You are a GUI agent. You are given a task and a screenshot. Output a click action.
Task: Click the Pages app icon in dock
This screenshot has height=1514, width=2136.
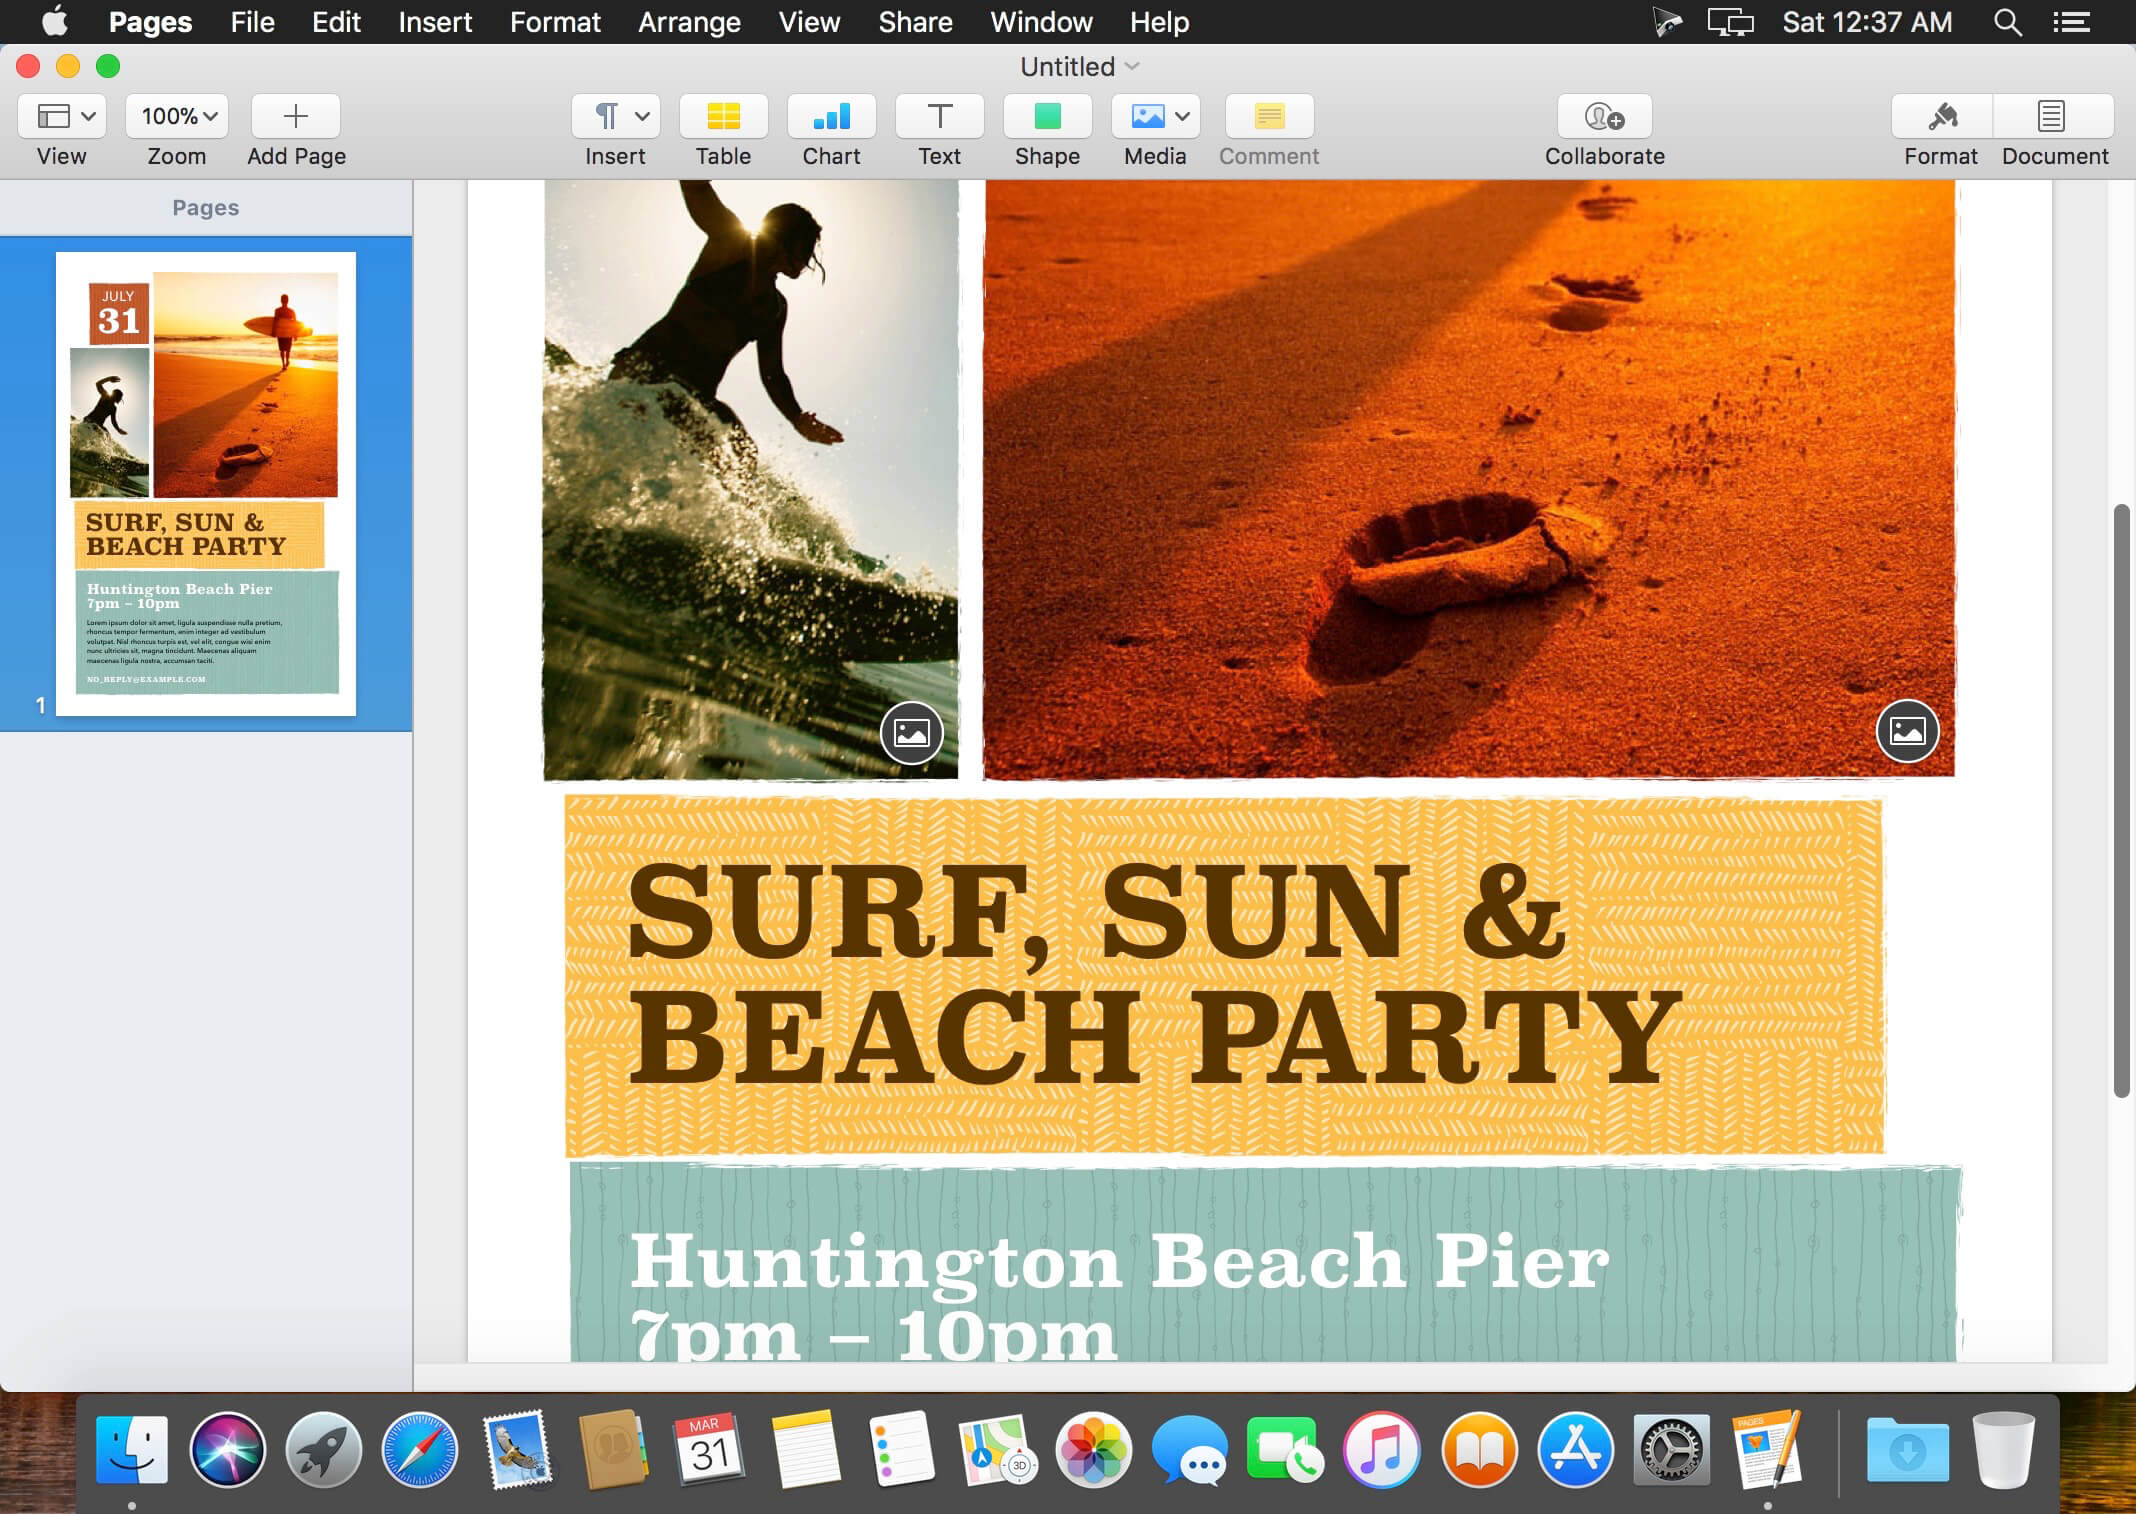pyautogui.click(x=1768, y=1449)
